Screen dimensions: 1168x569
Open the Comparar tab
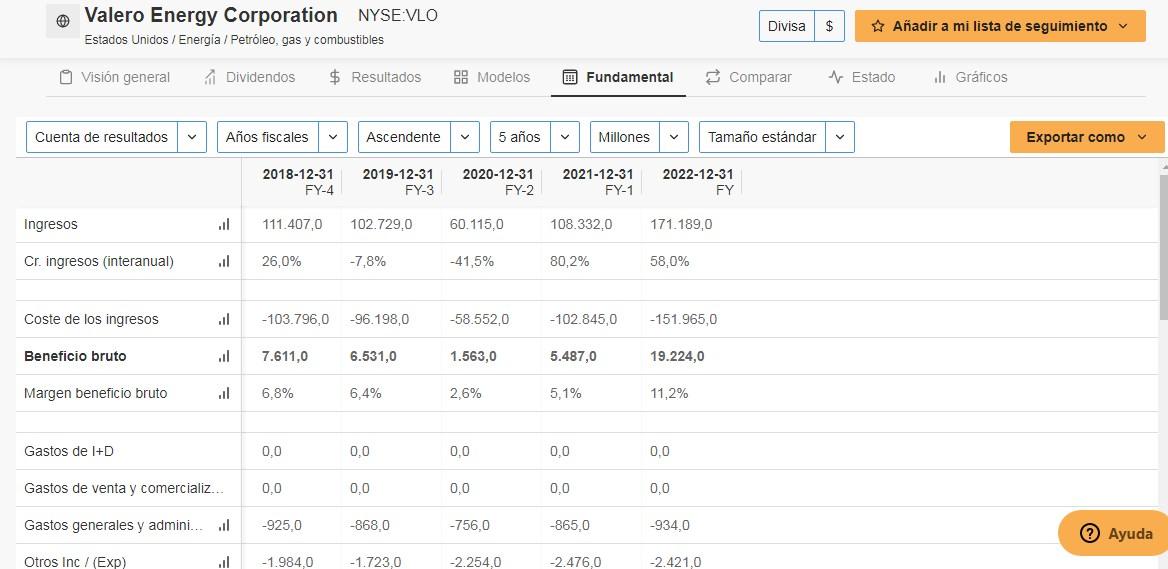(x=749, y=77)
